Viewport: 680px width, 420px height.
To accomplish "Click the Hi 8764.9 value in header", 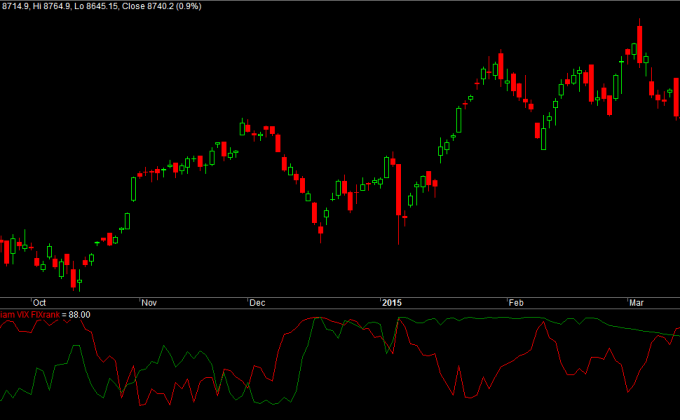I will tap(51, 7).
